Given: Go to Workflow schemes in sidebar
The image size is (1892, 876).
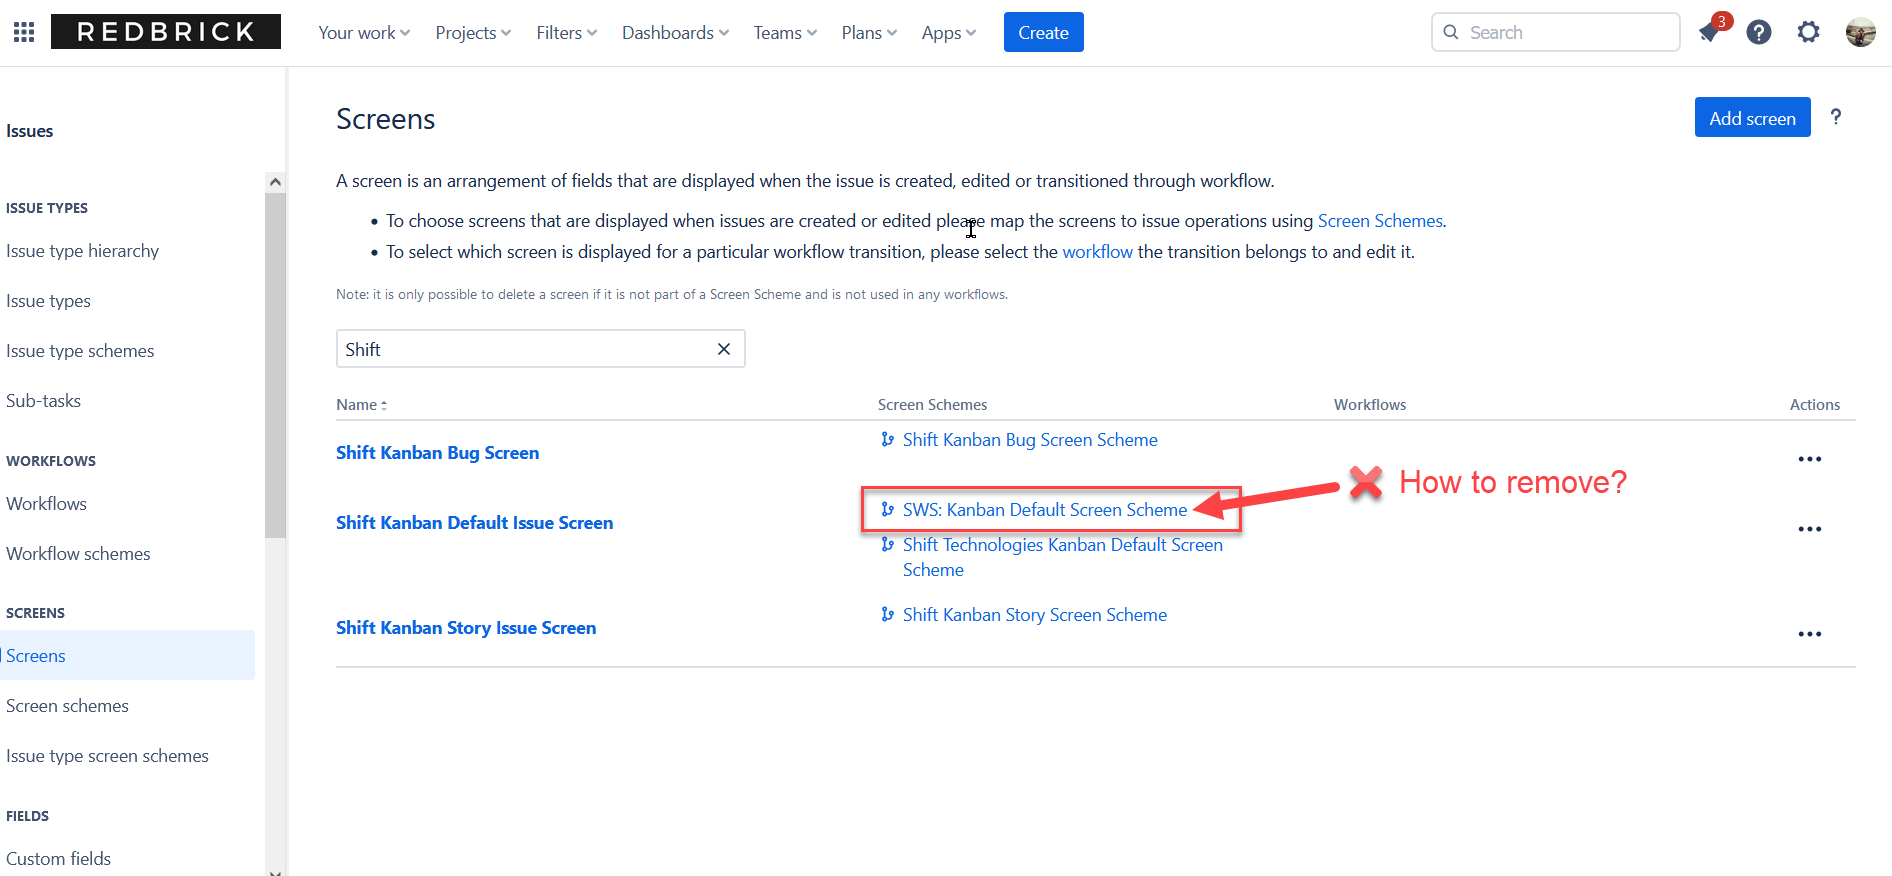Looking at the screenshot, I should 78,554.
